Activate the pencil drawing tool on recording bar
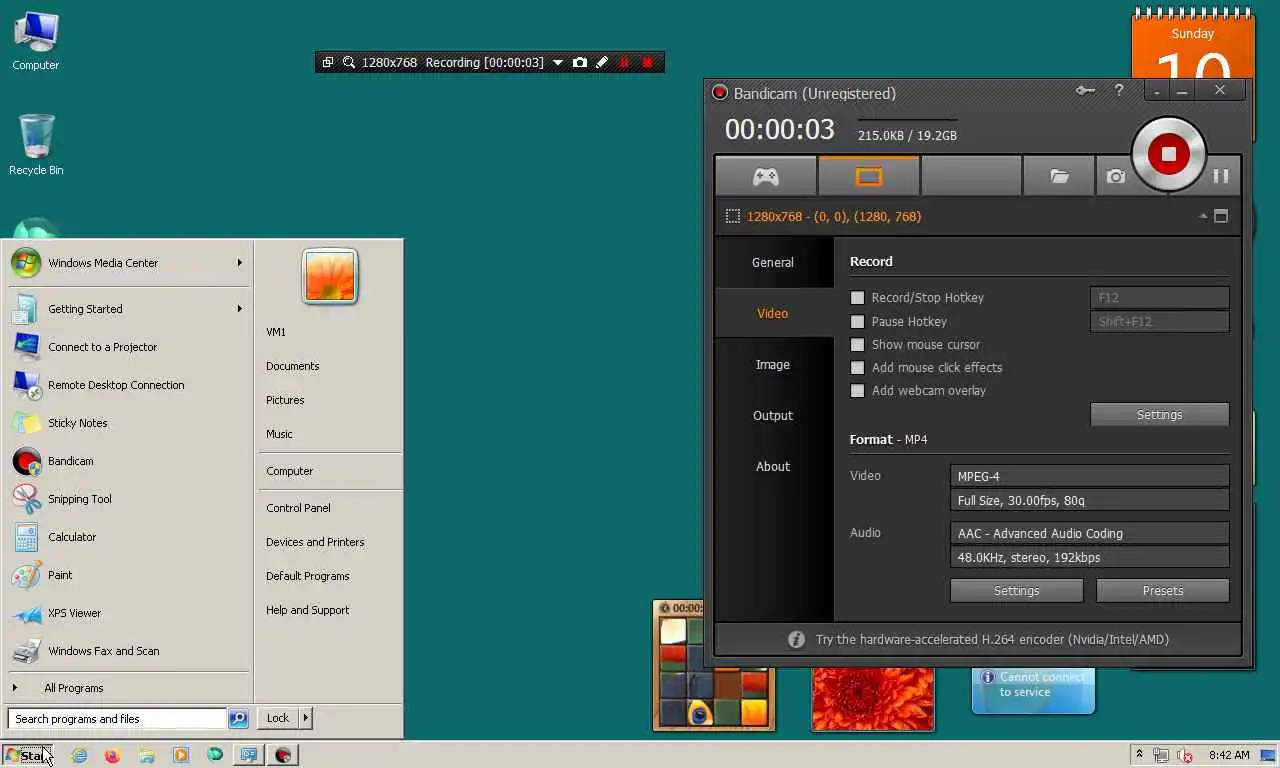This screenshot has width=1280, height=768. pyautogui.click(x=602, y=62)
